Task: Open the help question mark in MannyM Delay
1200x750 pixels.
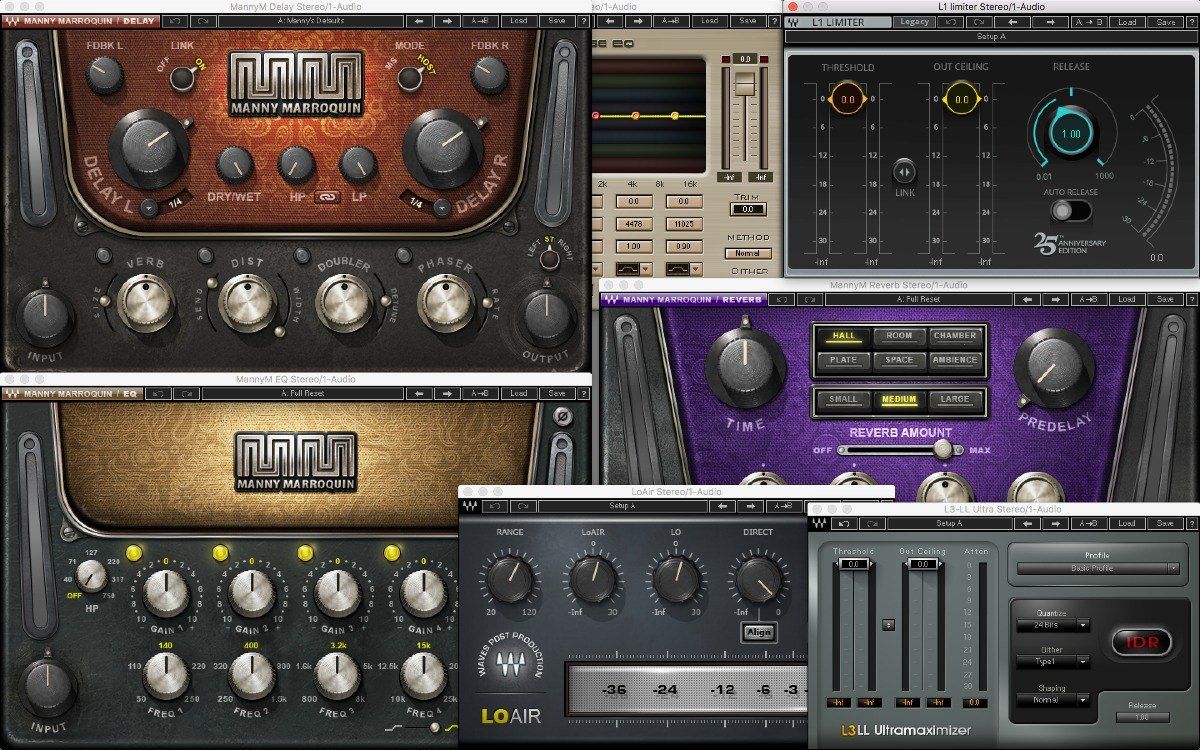Action: [583, 21]
